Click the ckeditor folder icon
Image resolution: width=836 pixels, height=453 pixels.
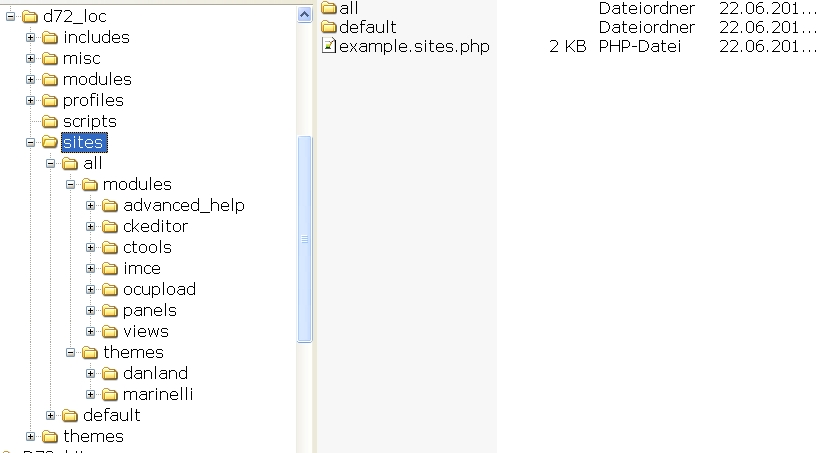[110, 227]
